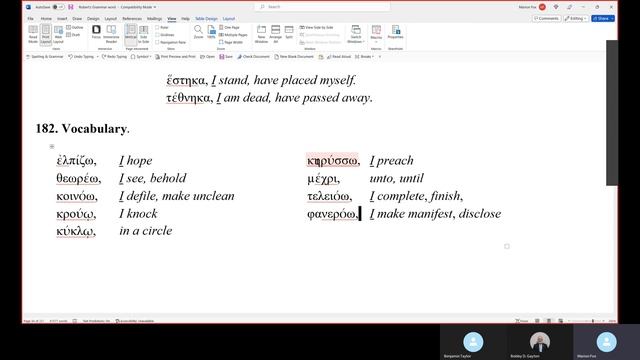
Task: Open the document title dropdown
Action: (155, 7)
